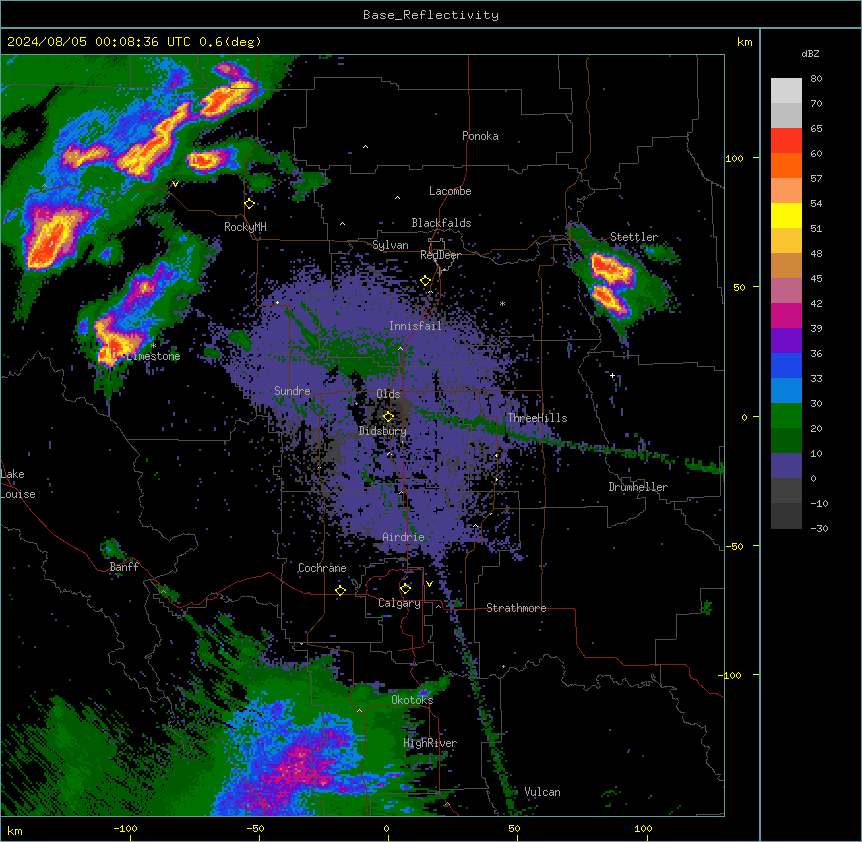This screenshot has height=842, width=862.
Task: Click the Strathmore label
Action: tap(516, 608)
